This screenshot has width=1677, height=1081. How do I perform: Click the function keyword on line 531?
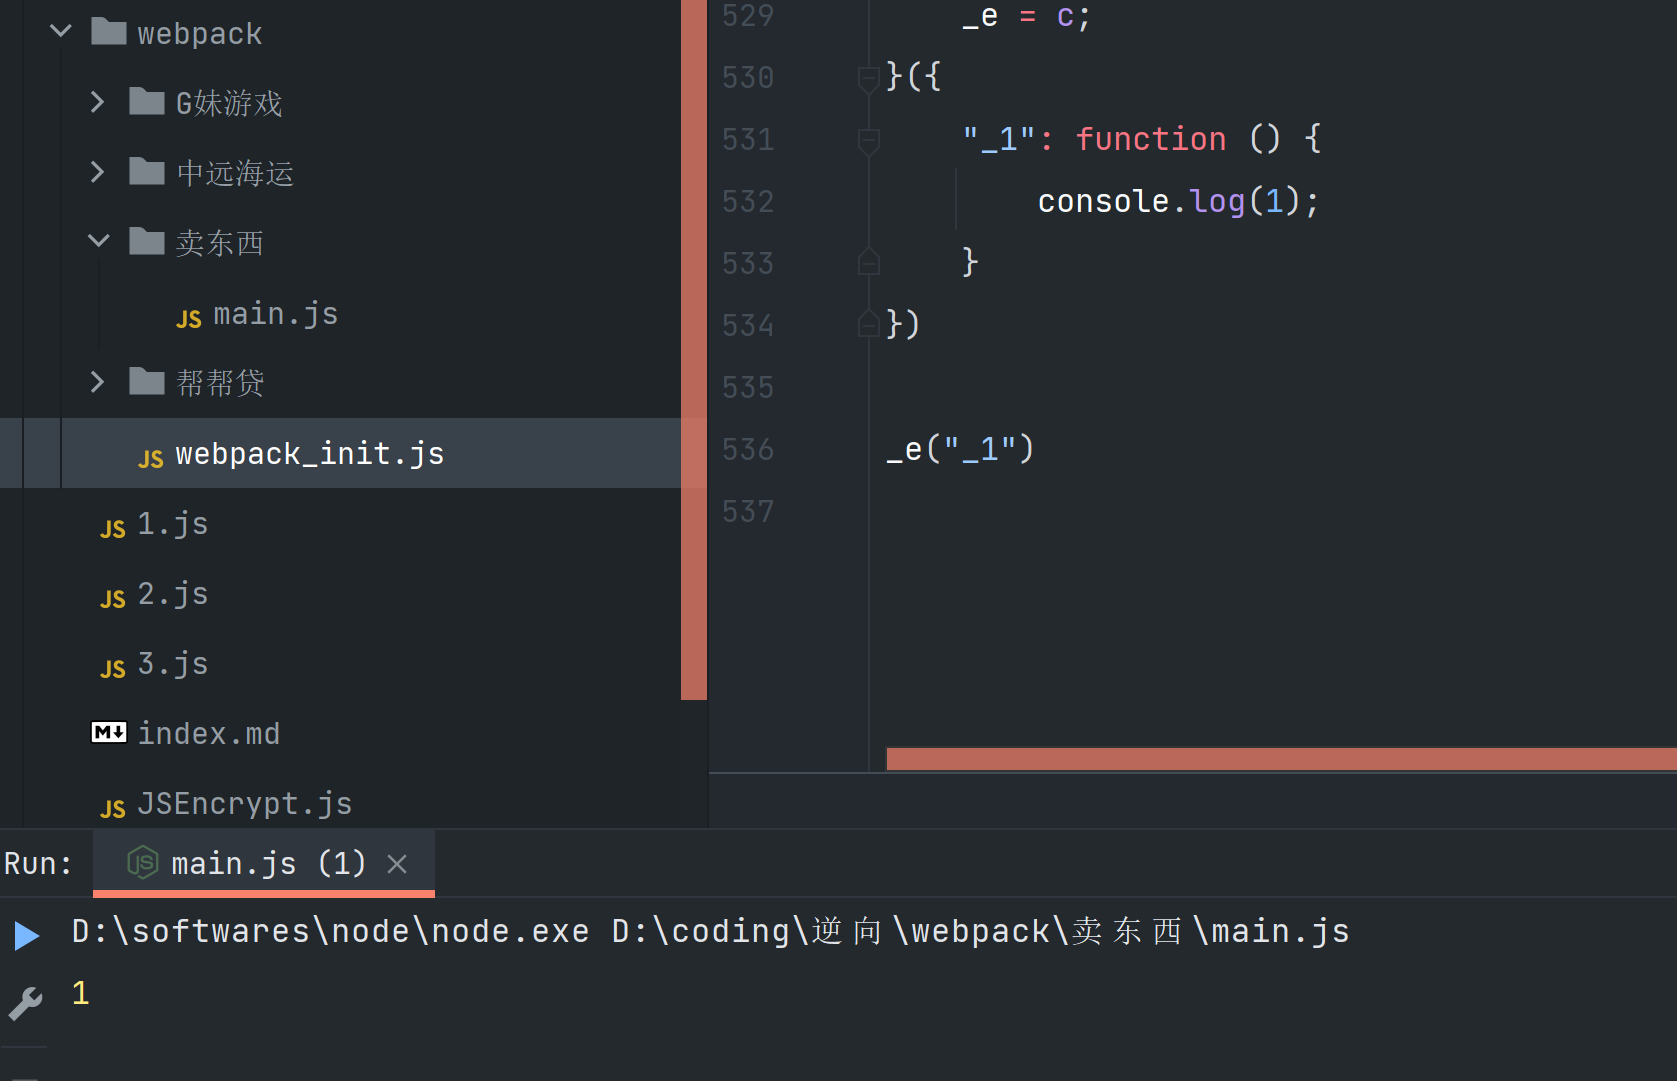[1151, 139]
